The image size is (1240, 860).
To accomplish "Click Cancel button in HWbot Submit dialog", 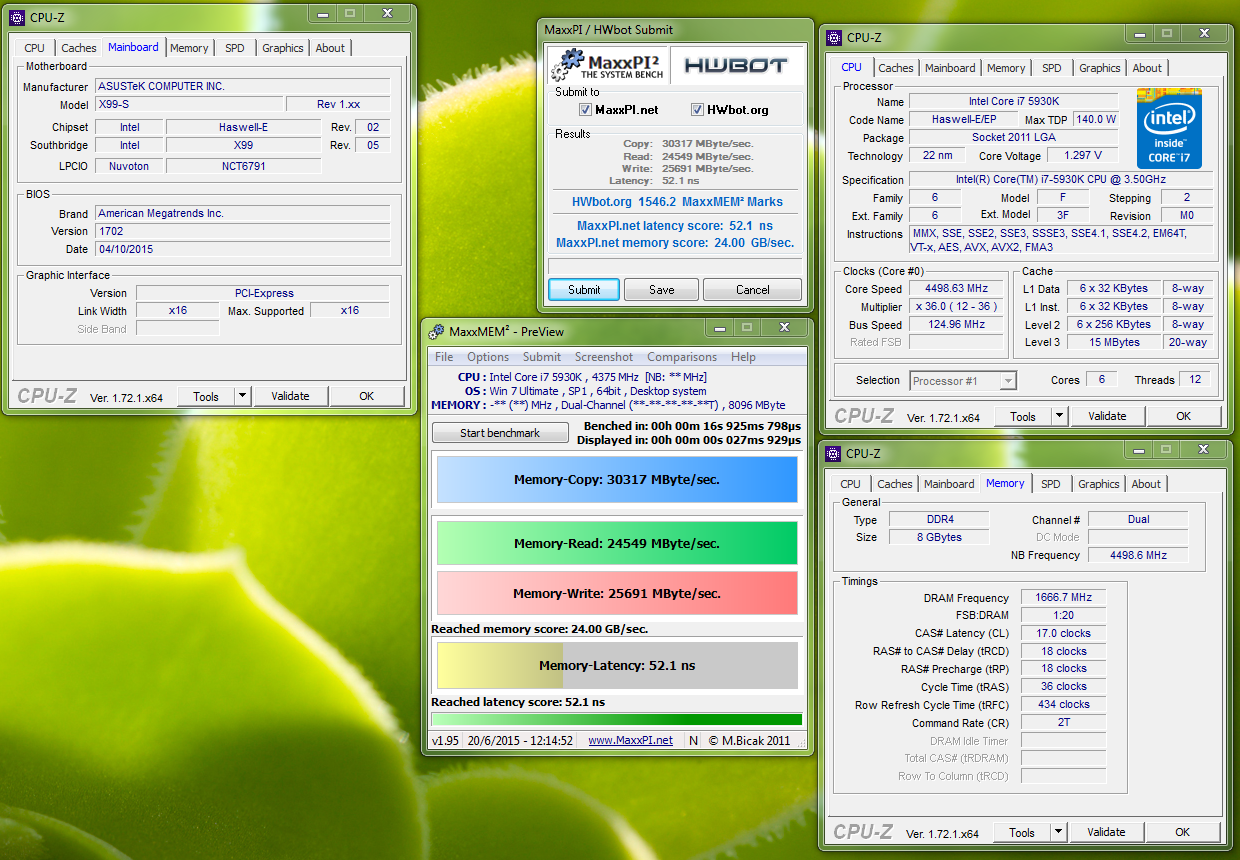I will click(752, 290).
